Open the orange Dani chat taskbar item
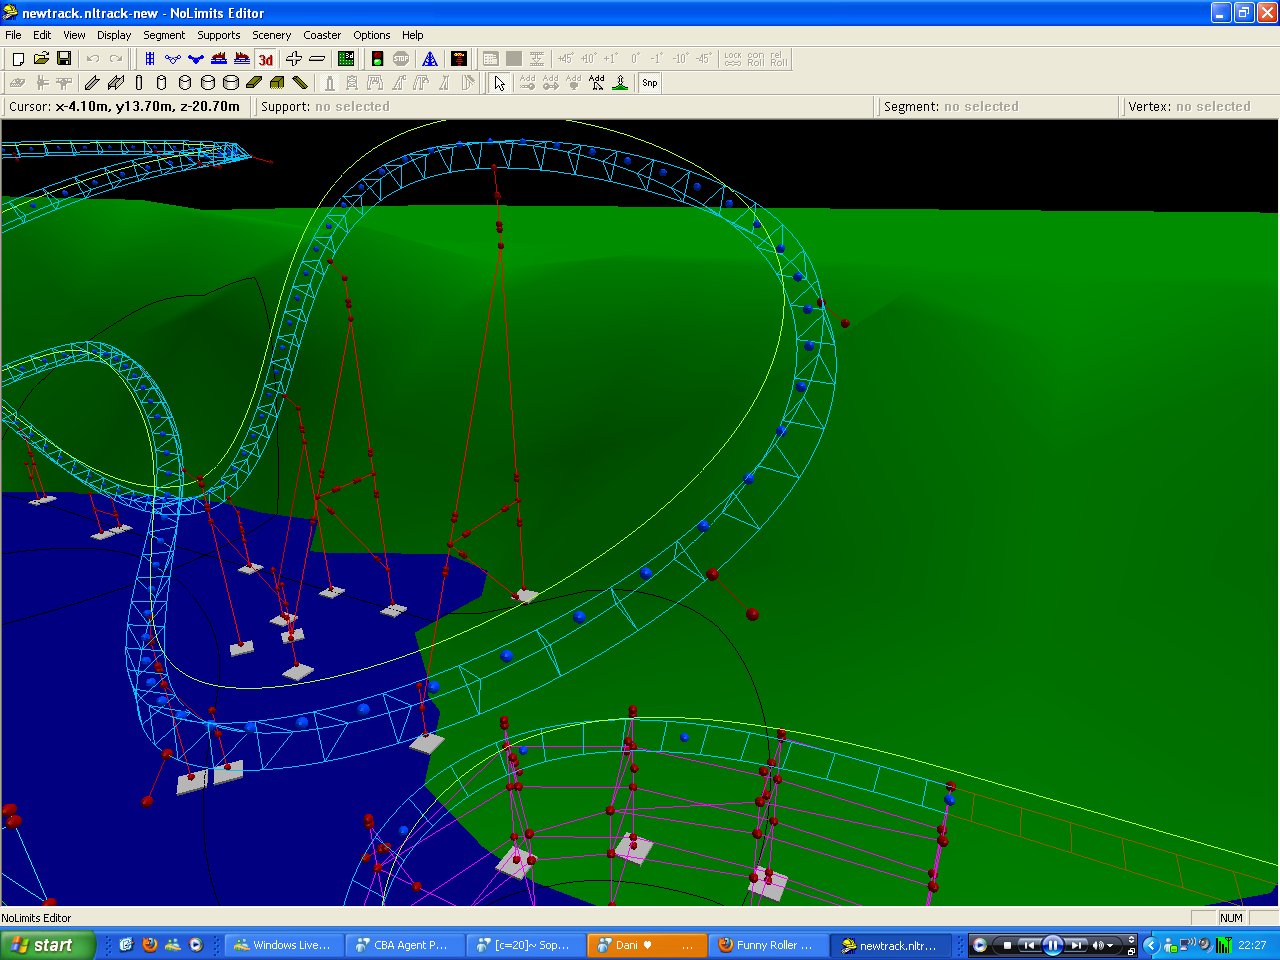 click(646, 945)
